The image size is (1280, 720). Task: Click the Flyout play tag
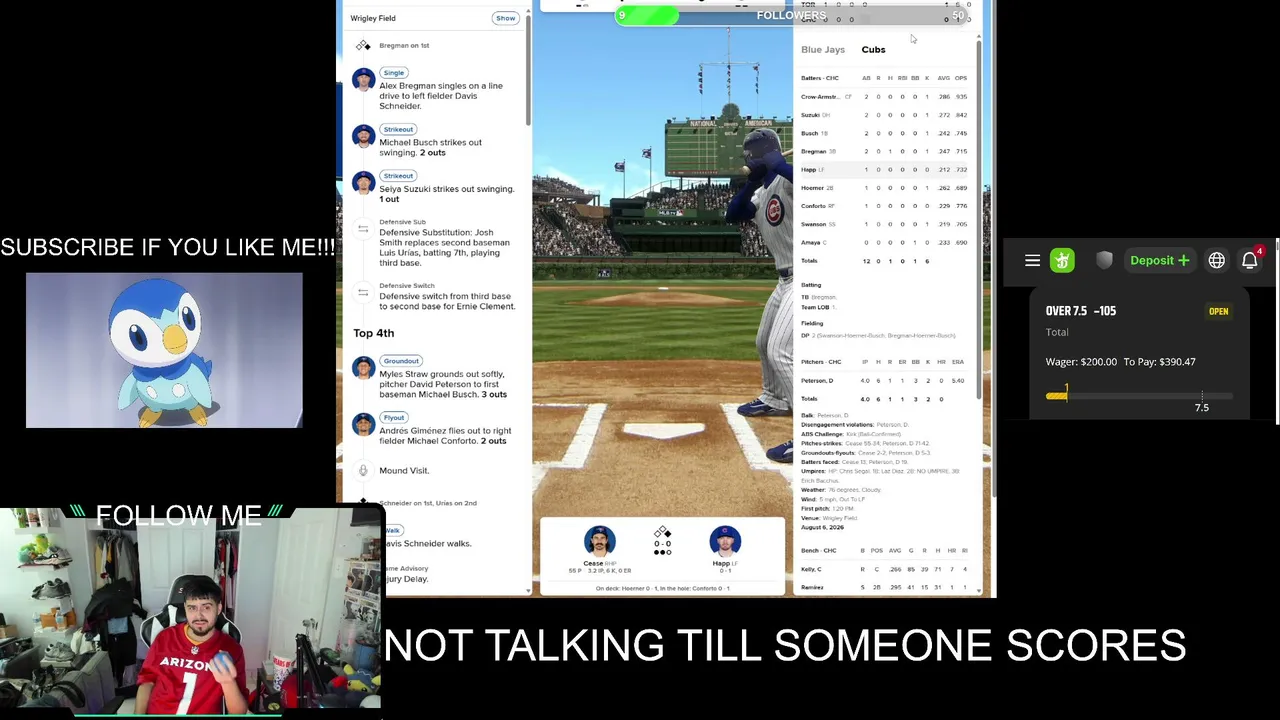coord(393,417)
